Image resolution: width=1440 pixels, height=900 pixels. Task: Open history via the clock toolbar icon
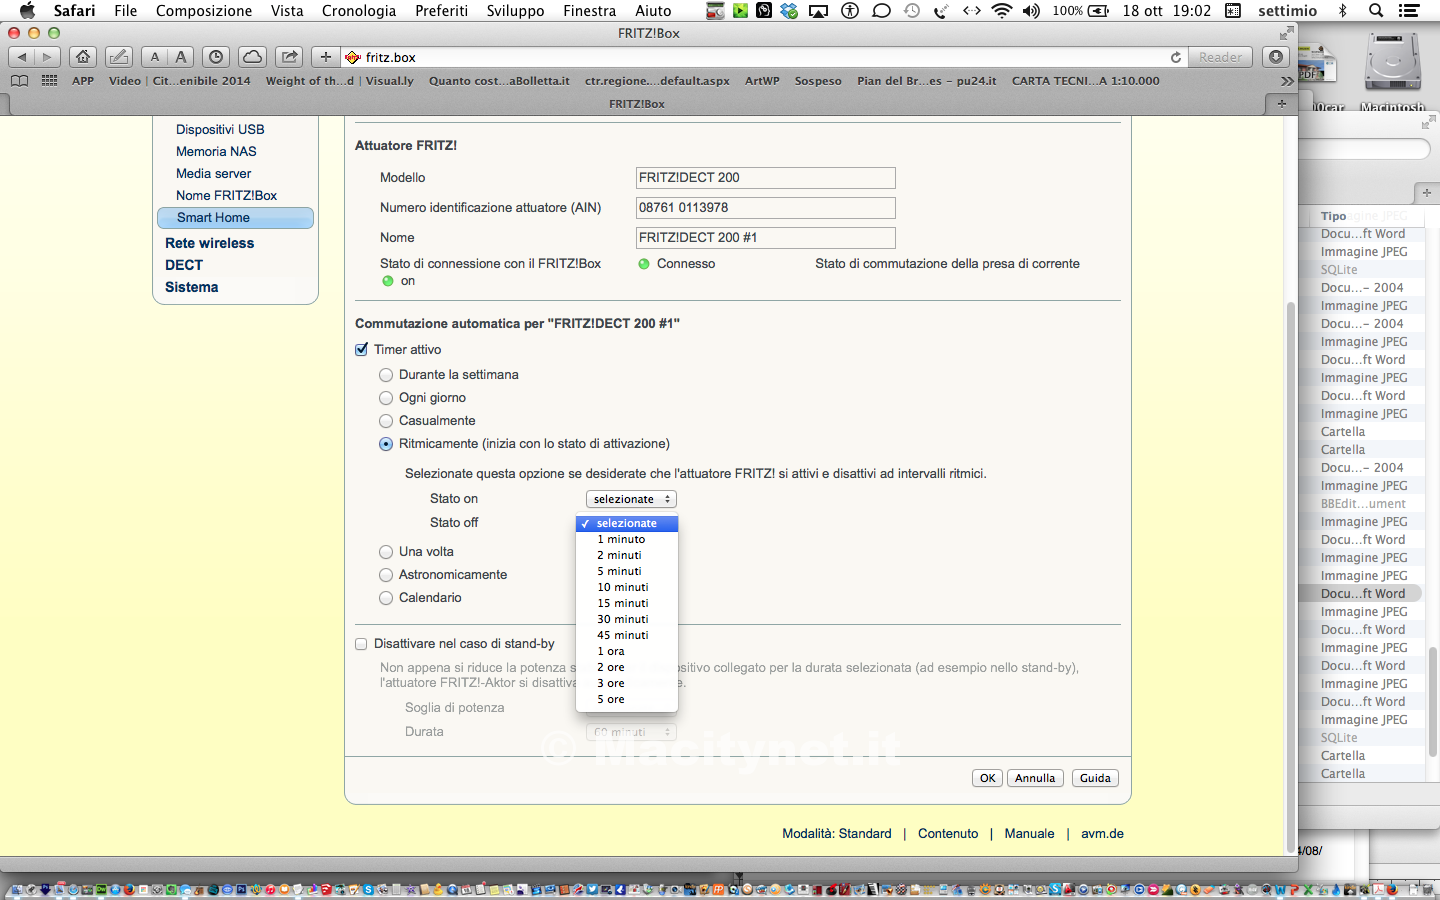click(x=216, y=57)
